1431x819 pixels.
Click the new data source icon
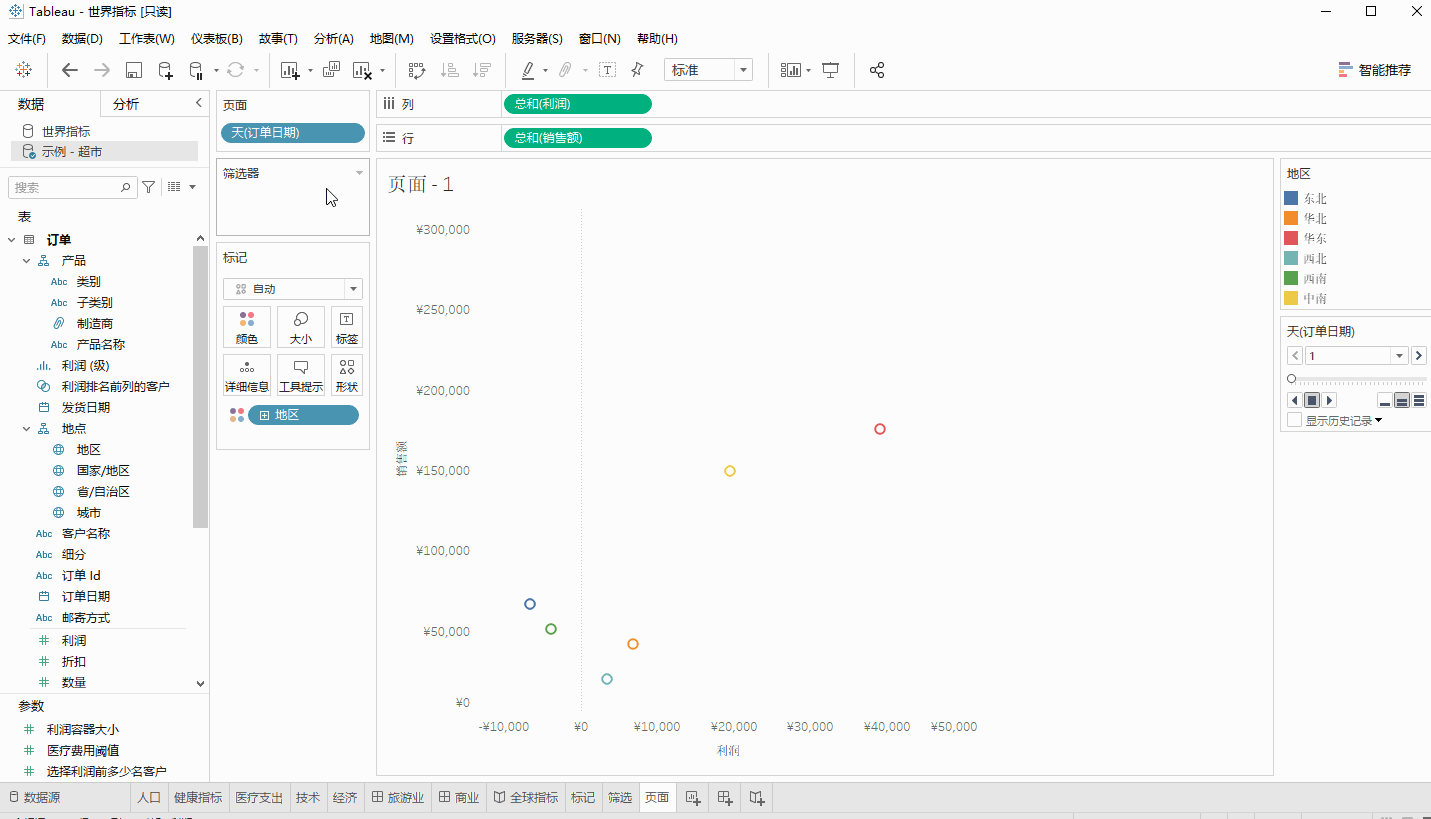165,70
